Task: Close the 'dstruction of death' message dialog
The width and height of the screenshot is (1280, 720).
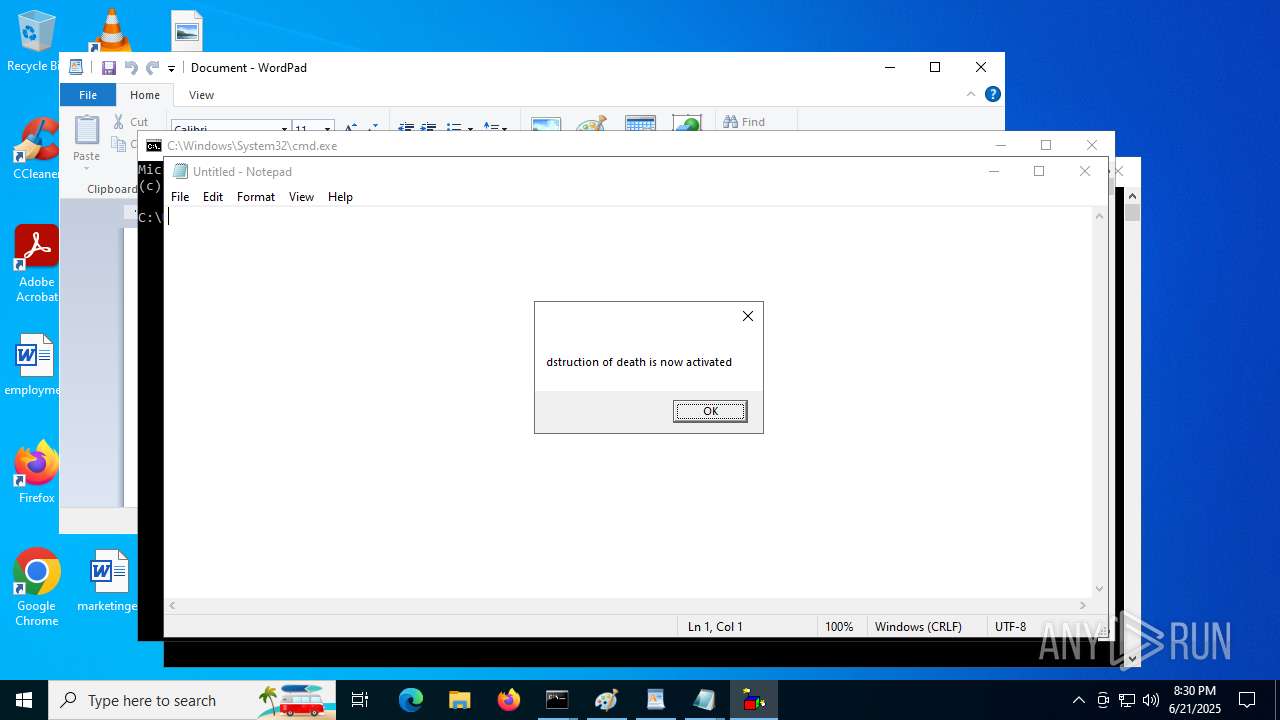Action: click(x=747, y=316)
